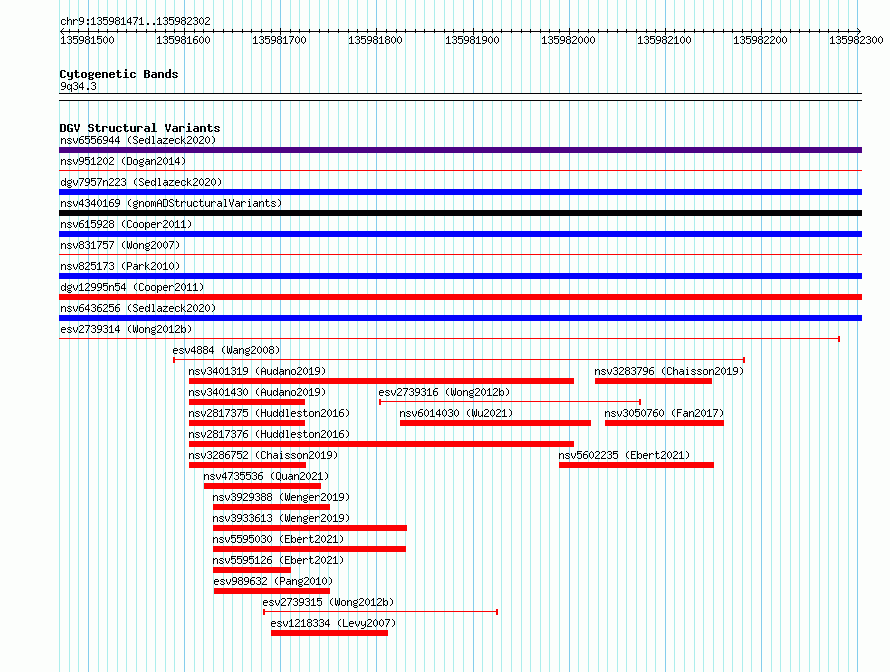Click the red nsv3933613 variant bar
Image resolution: width=890 pixels, height=672 pixels.
click(310, 528)
